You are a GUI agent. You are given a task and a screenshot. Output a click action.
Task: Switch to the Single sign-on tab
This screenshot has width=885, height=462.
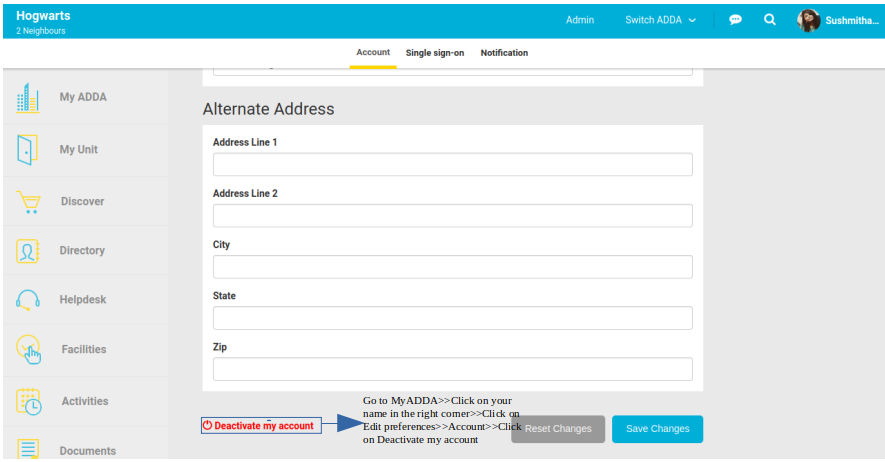coord(435,53)
